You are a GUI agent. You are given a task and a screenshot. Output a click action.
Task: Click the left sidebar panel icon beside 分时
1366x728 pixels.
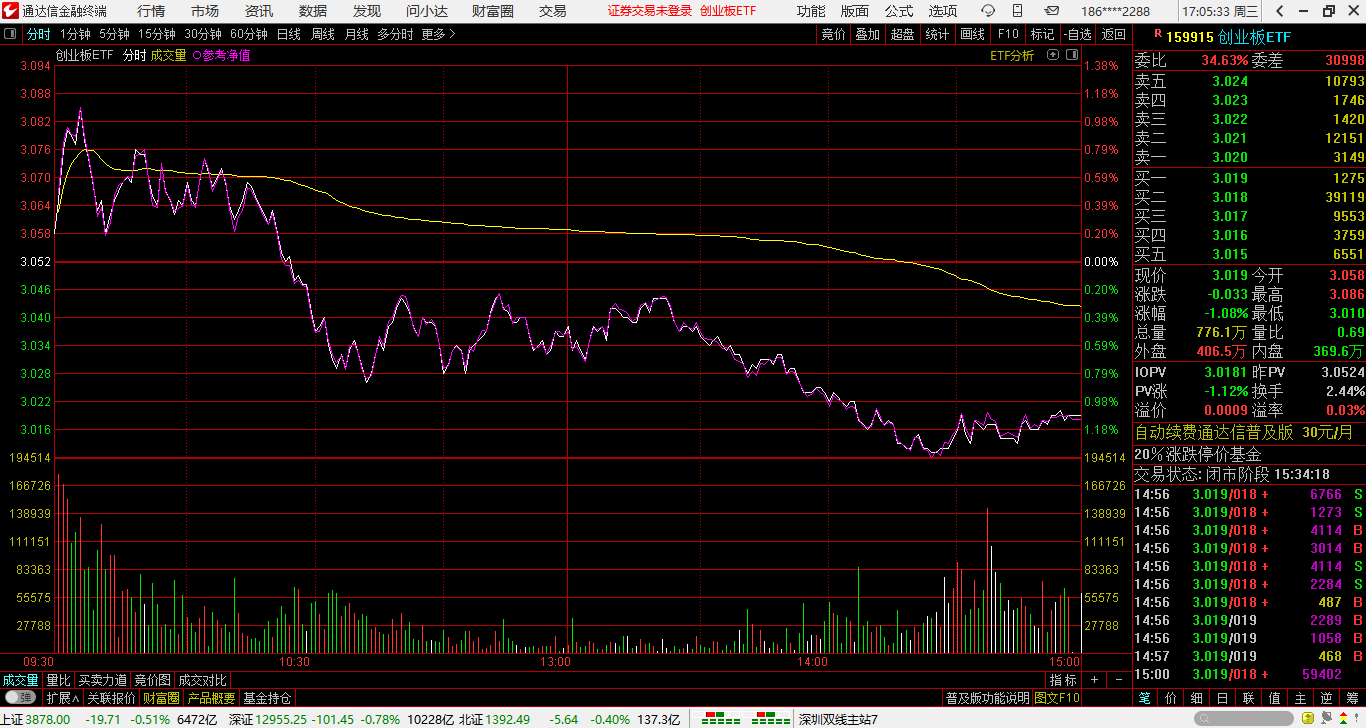click(x=10, y=34)
